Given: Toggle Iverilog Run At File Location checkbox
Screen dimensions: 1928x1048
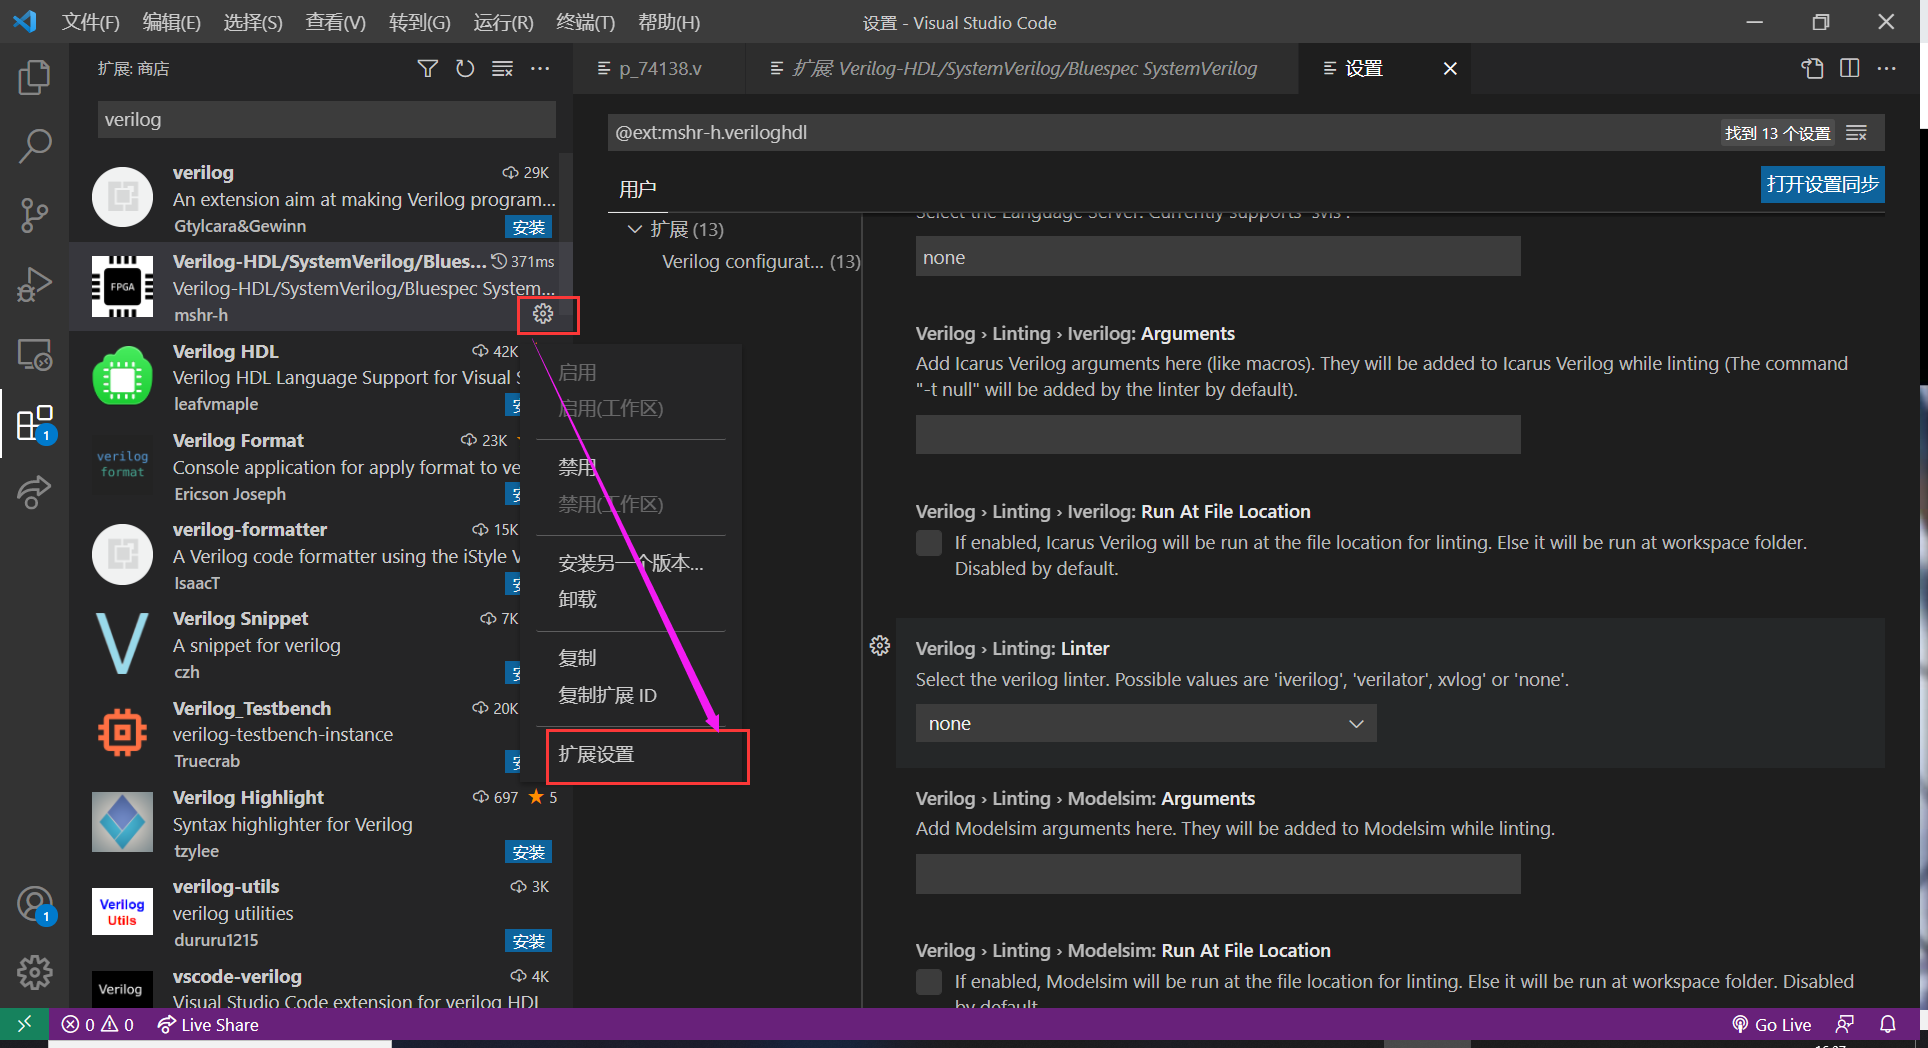Looking at the screenshot, I should point(929,543).
